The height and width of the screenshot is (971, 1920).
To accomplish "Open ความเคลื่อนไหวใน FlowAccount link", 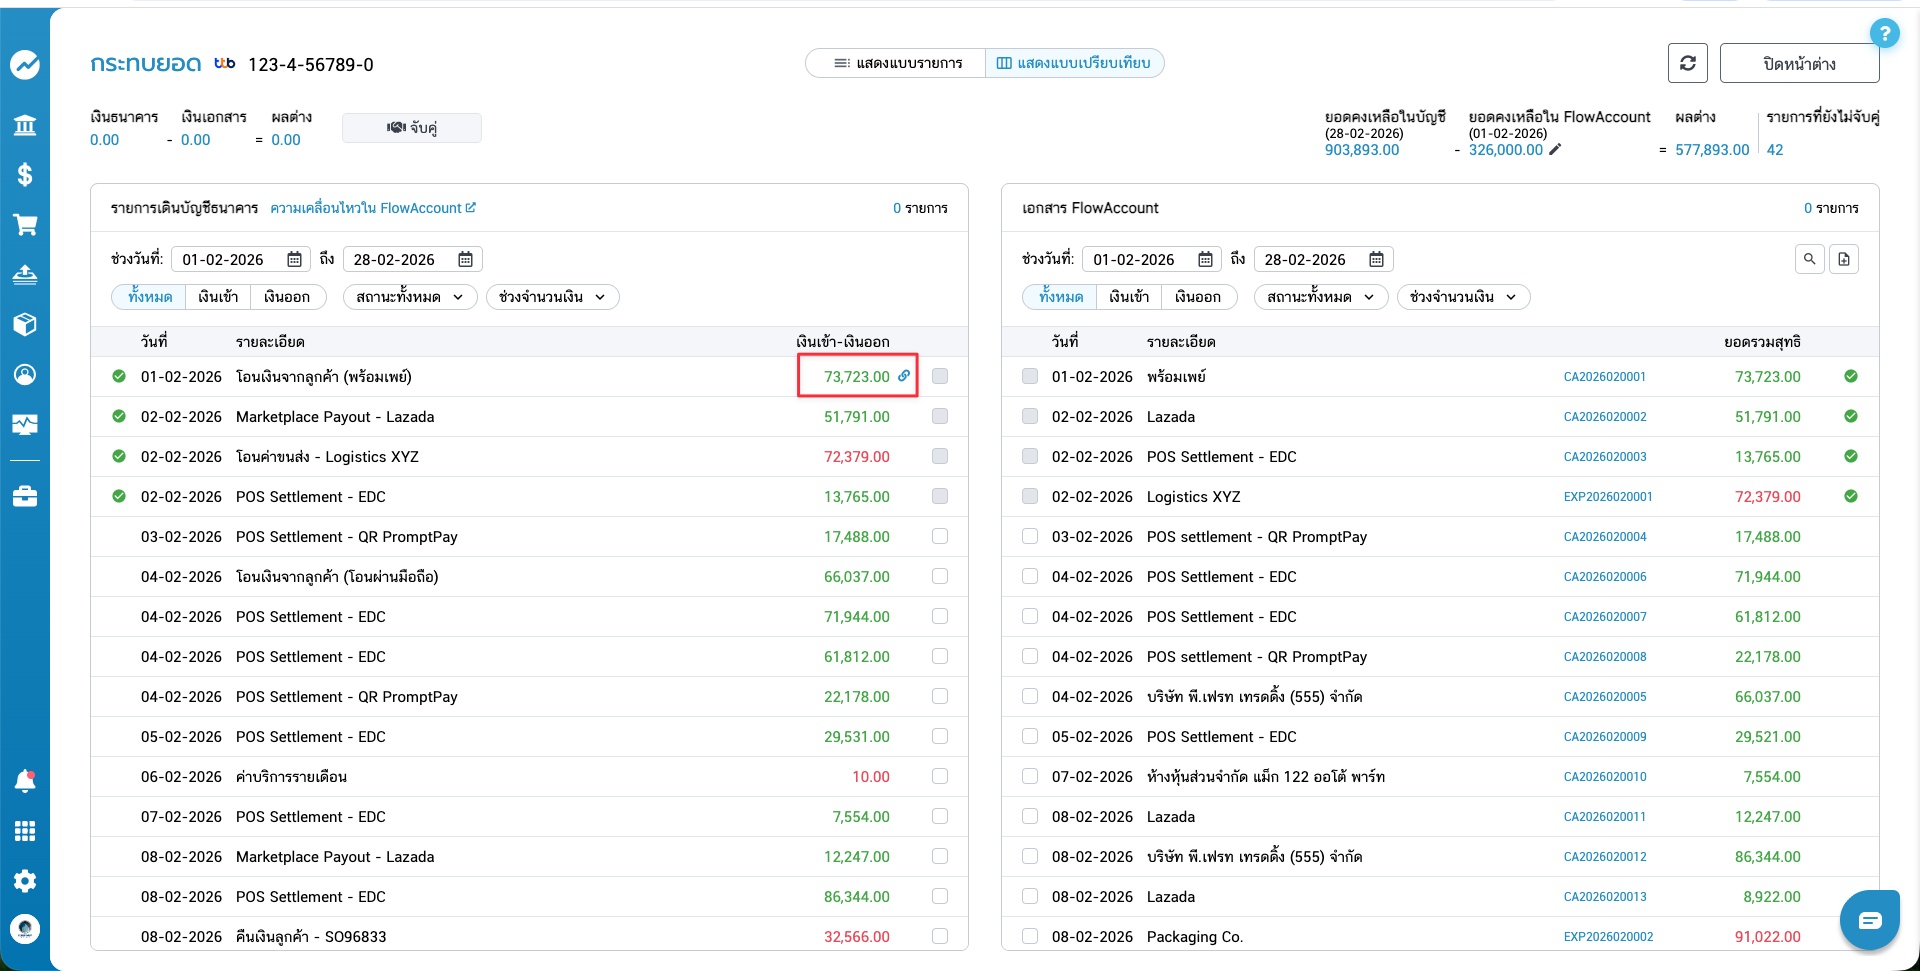I will [x=372, y=208].
